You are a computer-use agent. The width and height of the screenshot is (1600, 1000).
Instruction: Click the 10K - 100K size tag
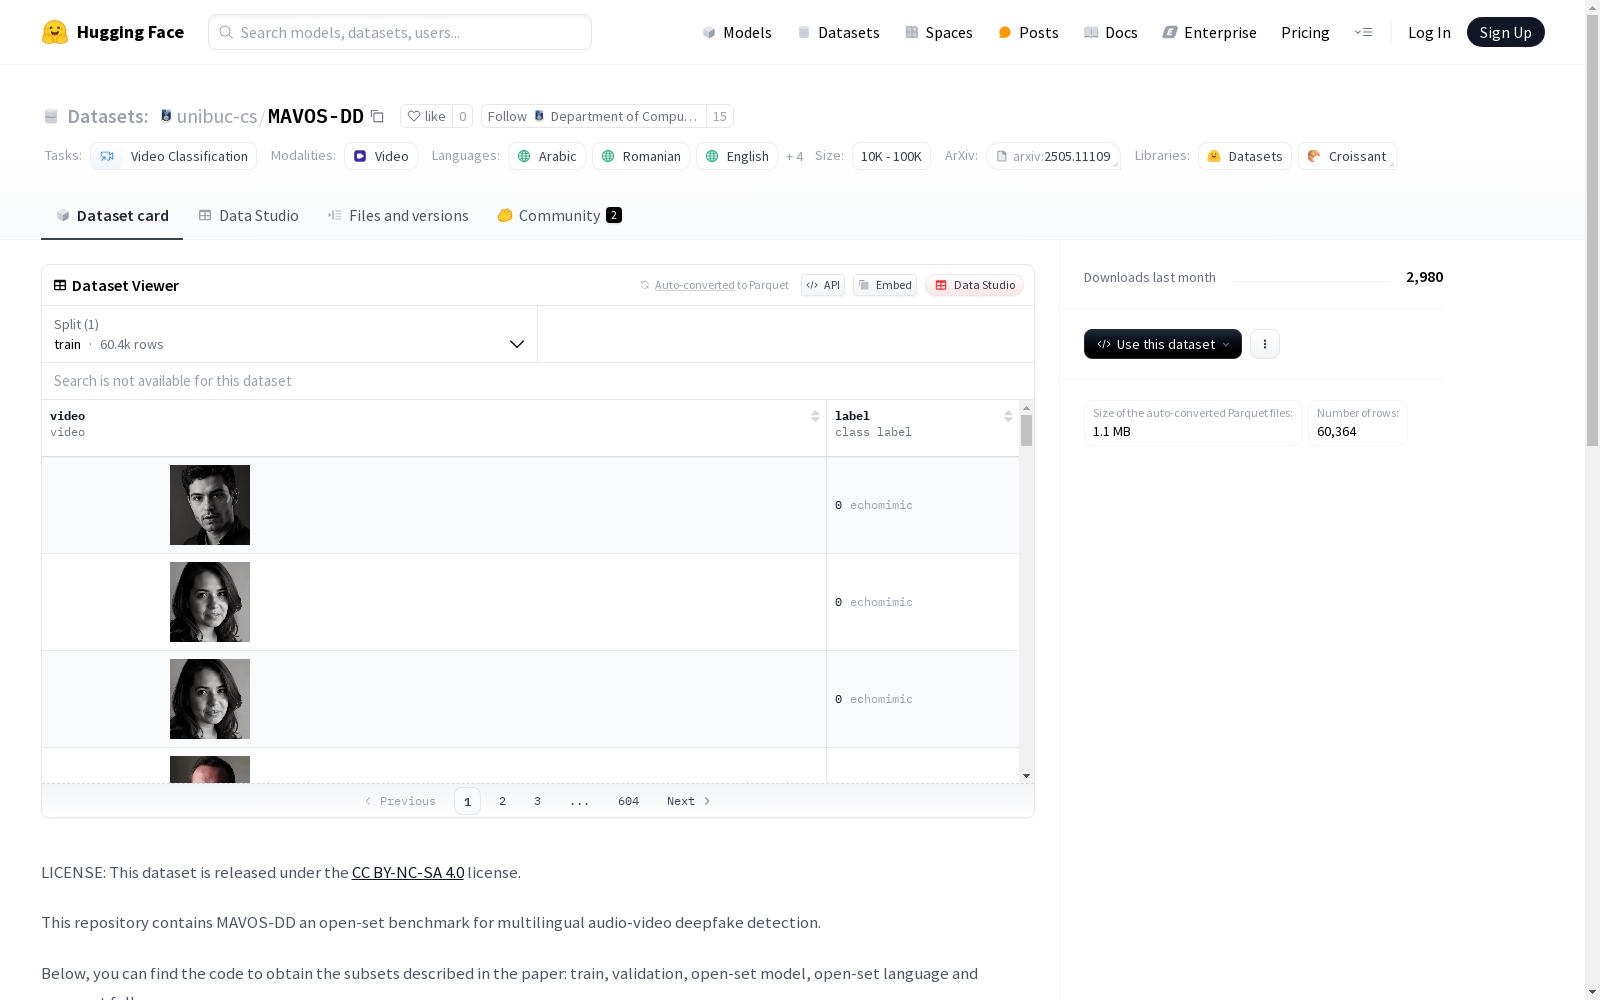tap(891, 156)
